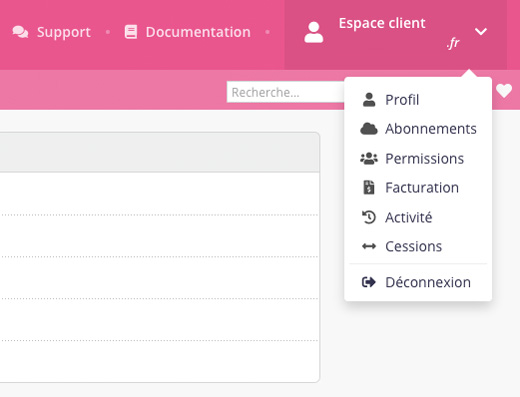Viewport: 520px width, 397px height.
Task: Open Cessions menu entry
Action: coord(418,246)
